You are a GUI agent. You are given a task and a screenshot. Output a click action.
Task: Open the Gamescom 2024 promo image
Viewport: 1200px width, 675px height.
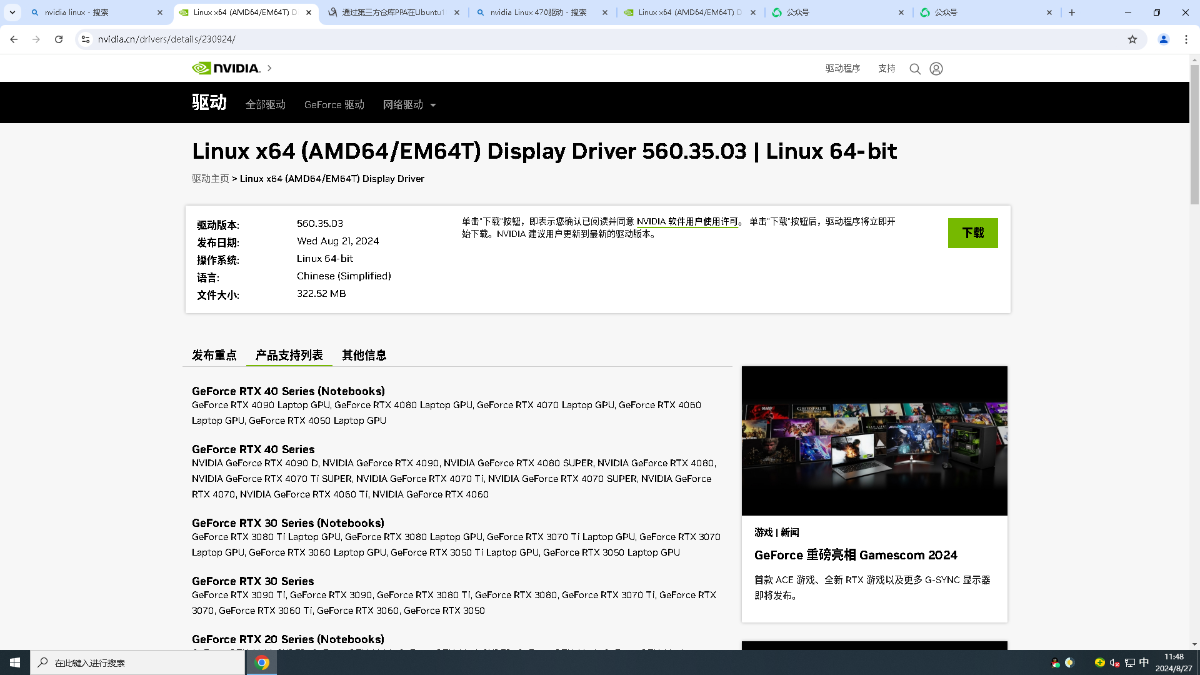(874, 440)
